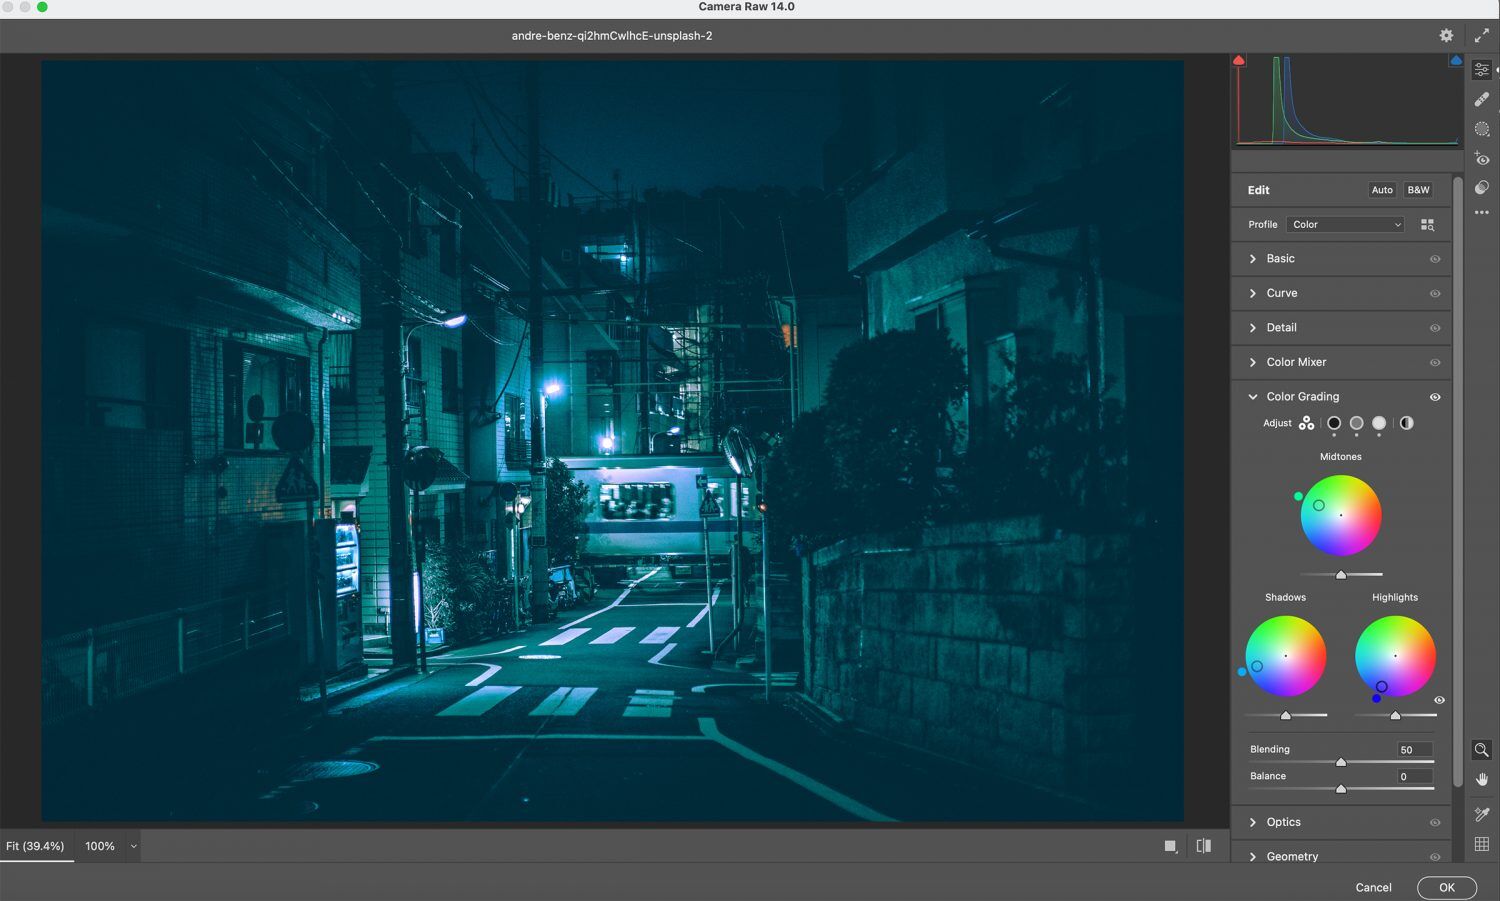Toggle Geometry panel visibility eye

click(1435, 857)
